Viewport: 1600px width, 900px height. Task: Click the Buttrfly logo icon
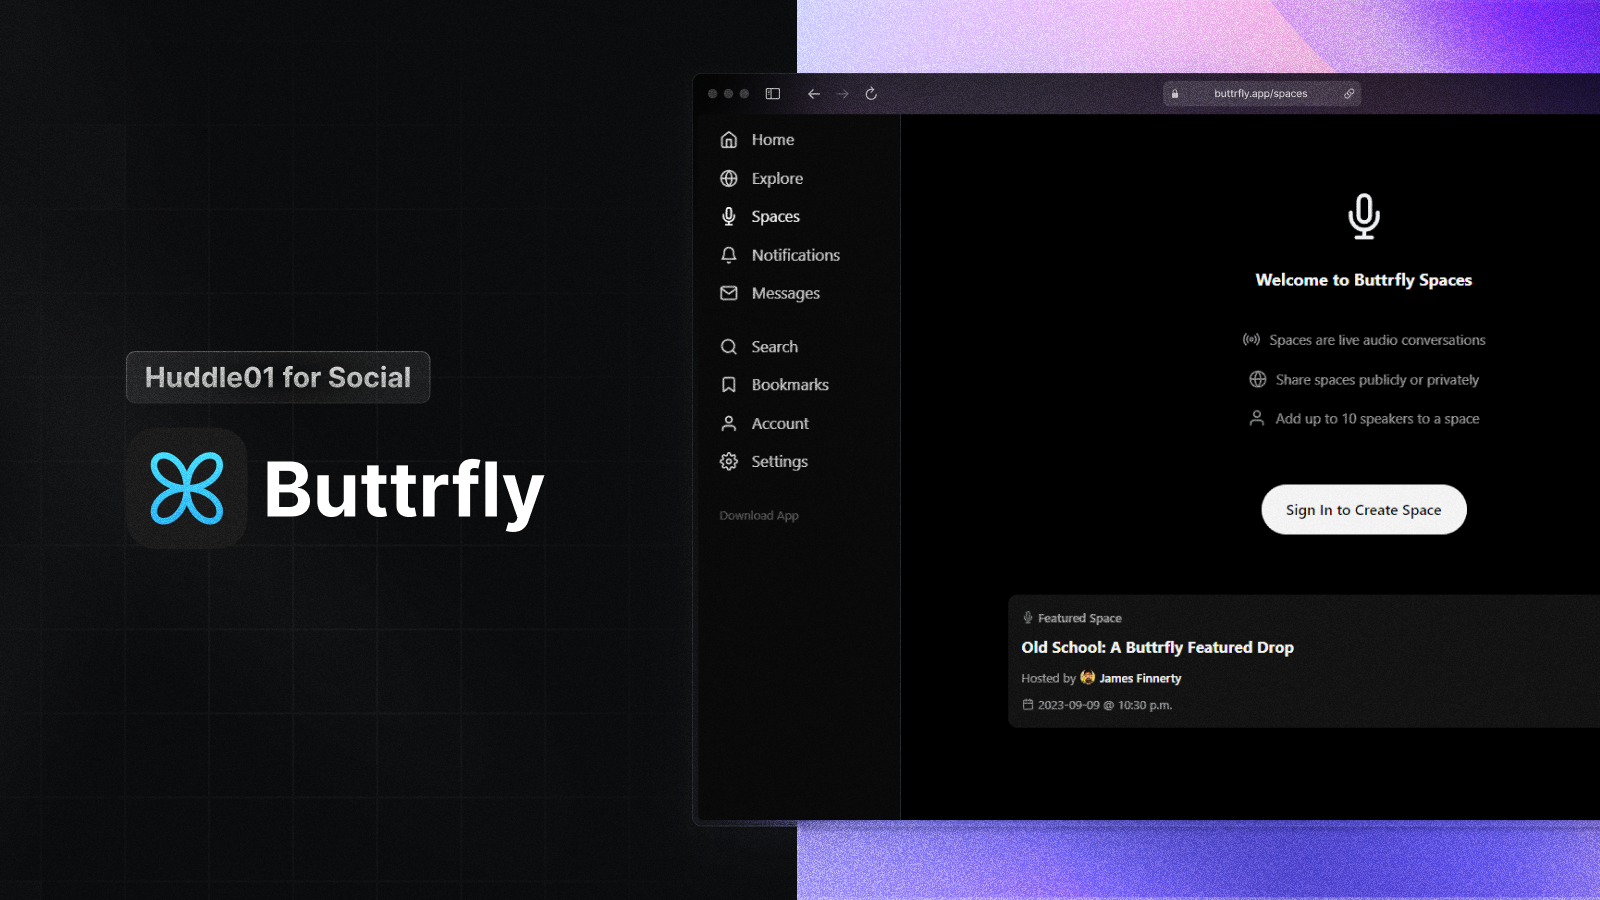(187, 488)
